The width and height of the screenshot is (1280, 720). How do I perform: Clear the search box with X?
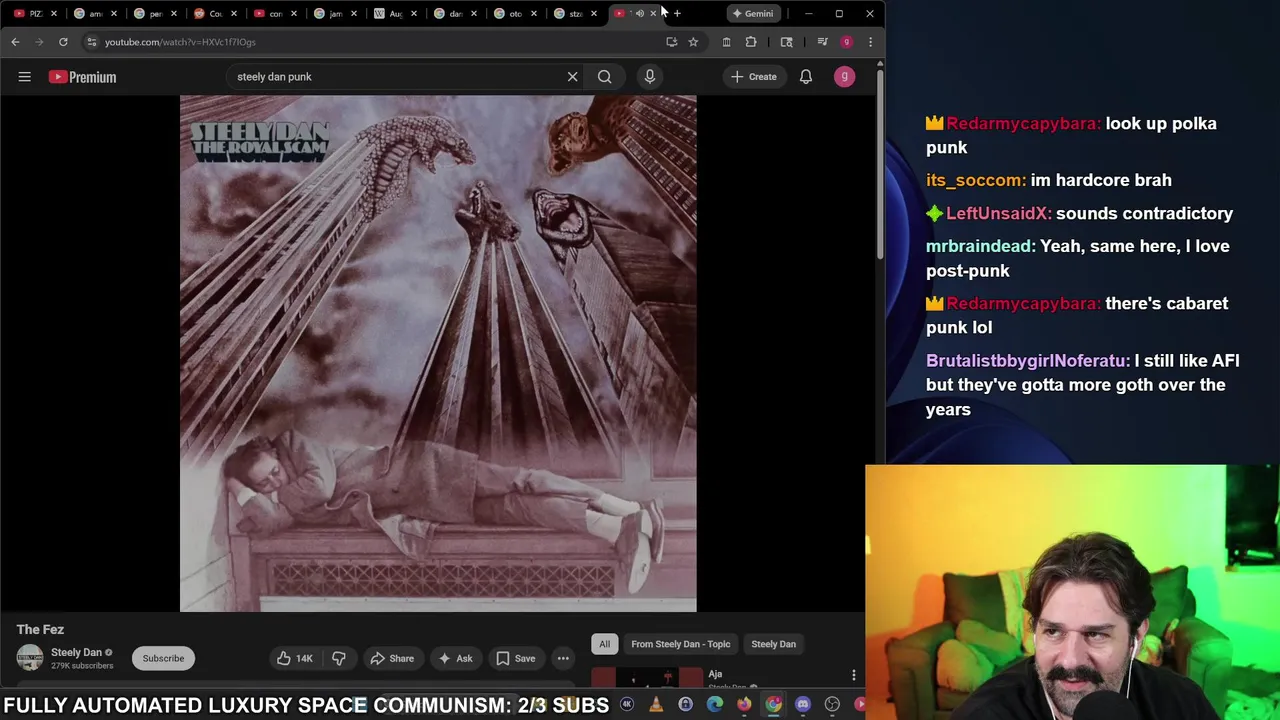(x=572, y=77)
